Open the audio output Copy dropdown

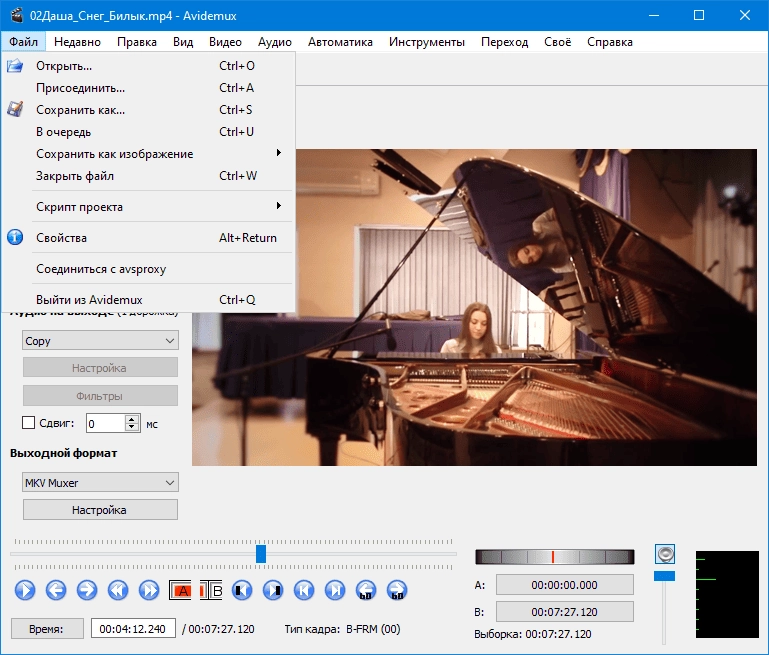[x=100, y=340]
